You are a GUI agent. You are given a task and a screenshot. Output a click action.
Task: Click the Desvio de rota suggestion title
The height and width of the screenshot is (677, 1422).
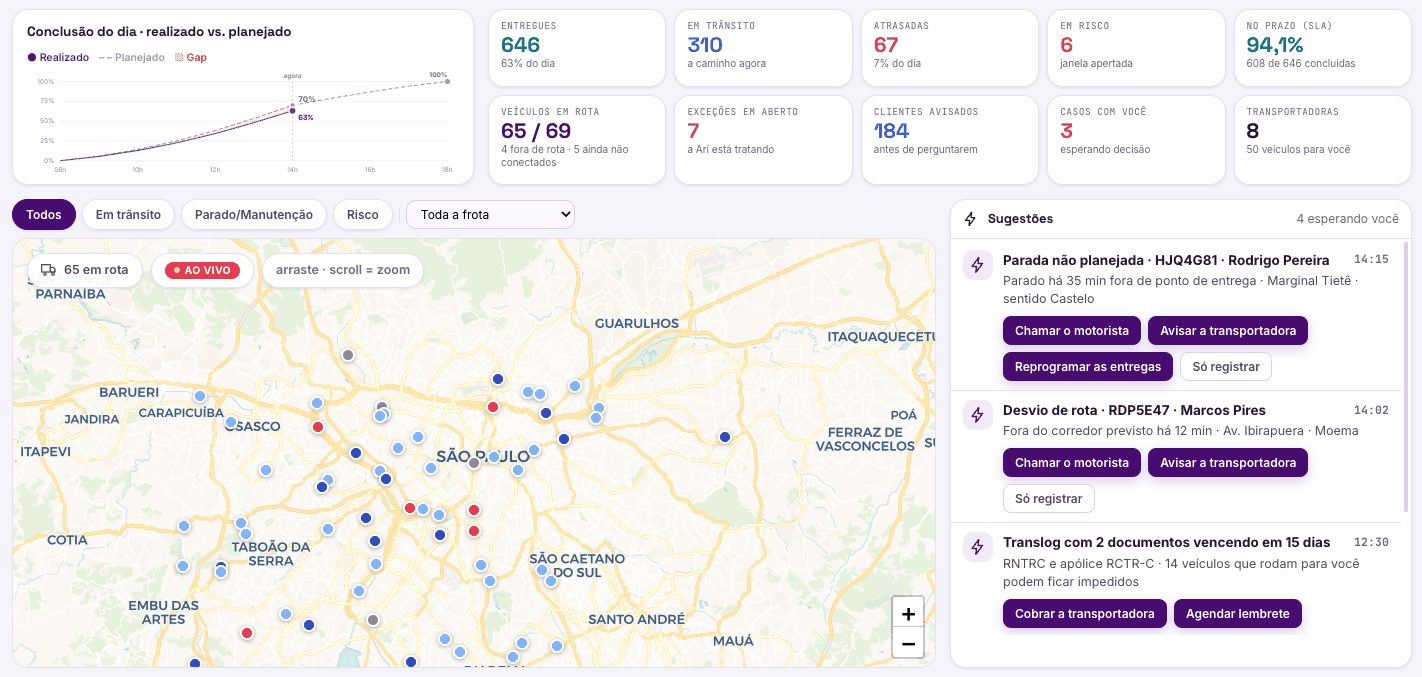pos(1134,410)
